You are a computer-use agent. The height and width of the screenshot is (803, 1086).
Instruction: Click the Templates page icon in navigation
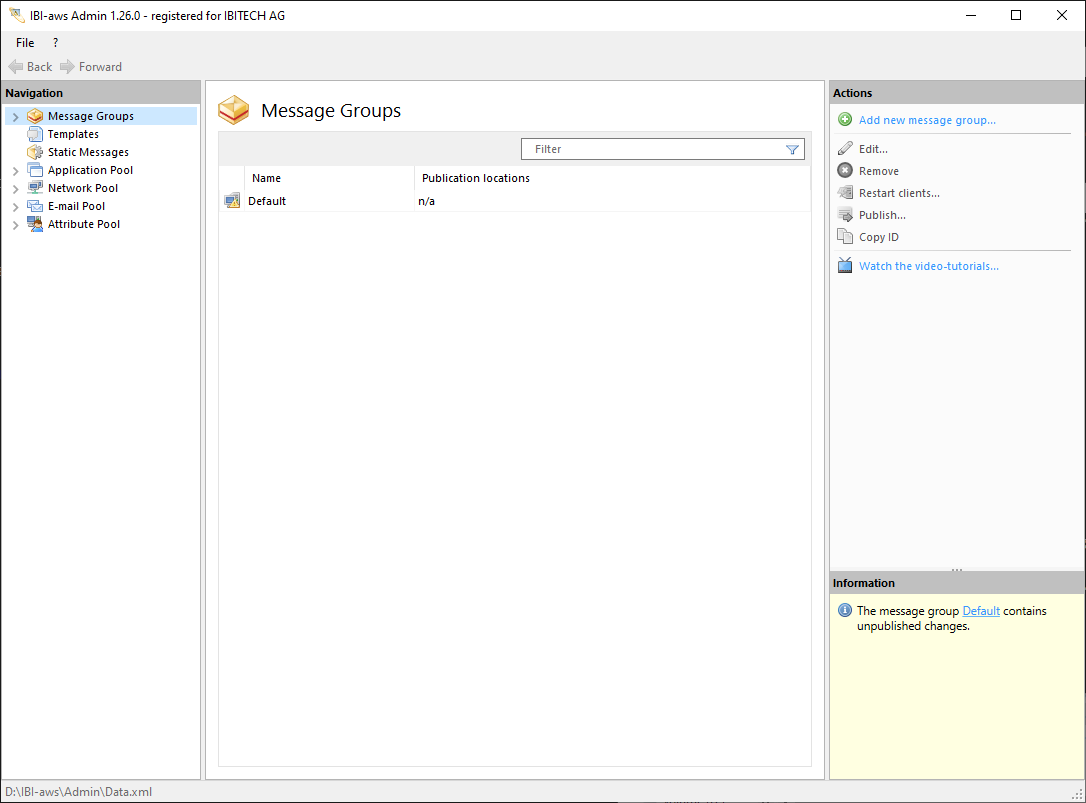click(x=35, y=134)
